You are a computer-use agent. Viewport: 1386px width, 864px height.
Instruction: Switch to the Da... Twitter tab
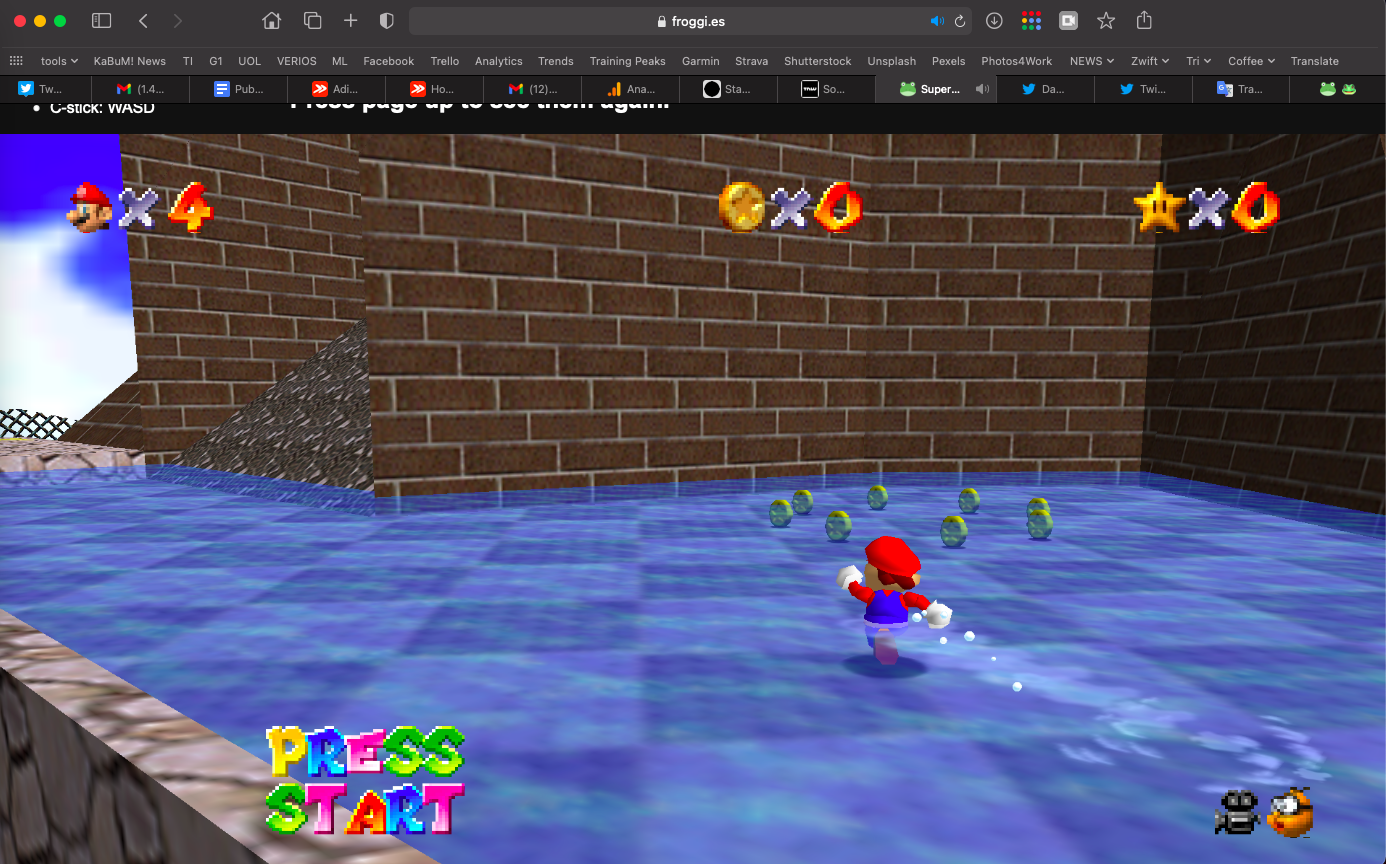tap(1046, 89)
